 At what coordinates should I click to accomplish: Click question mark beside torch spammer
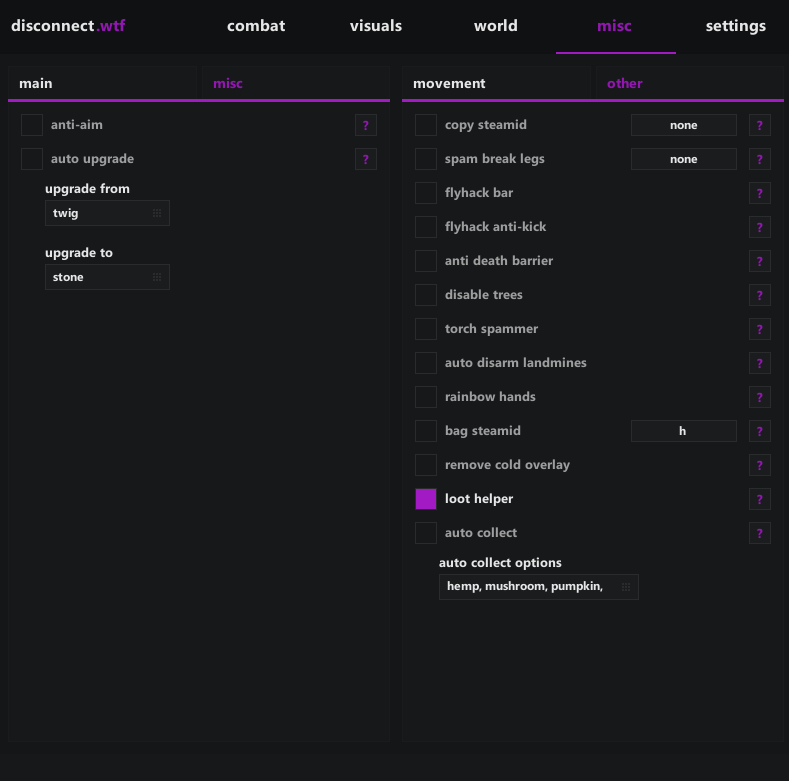point(760,329)
